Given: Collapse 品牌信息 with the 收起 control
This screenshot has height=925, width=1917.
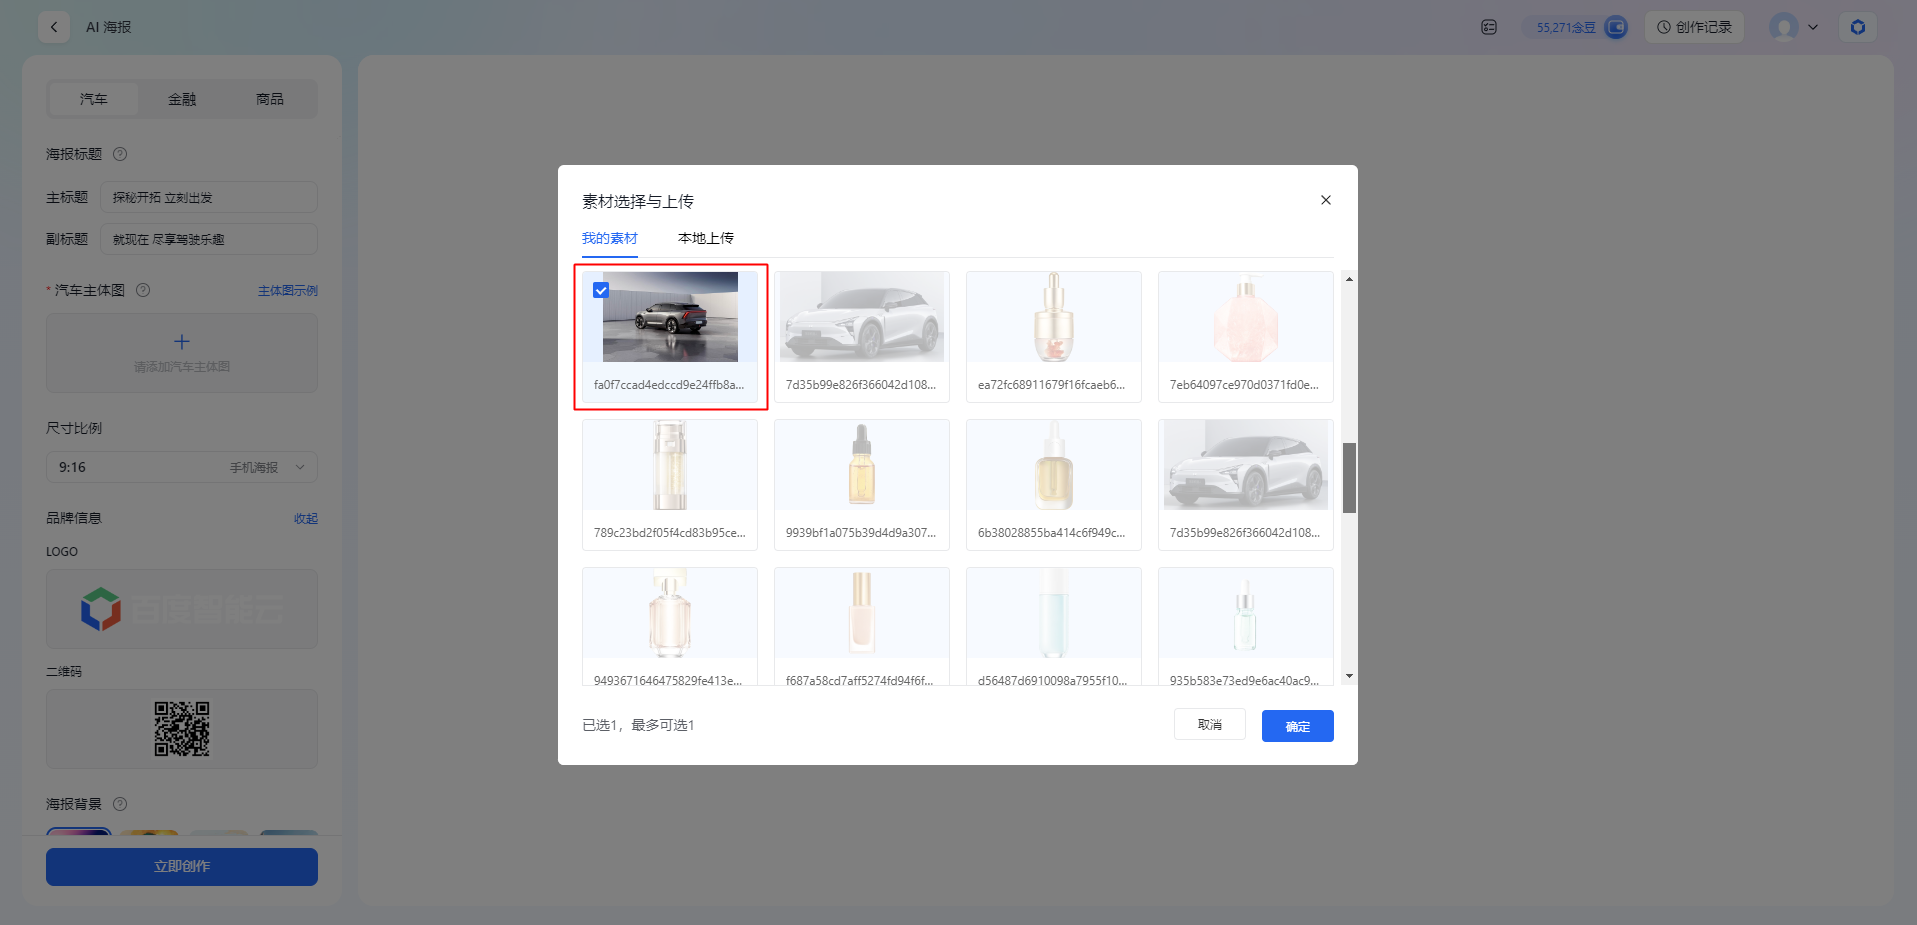Looking at the screenshot, I should coord(306,518).
